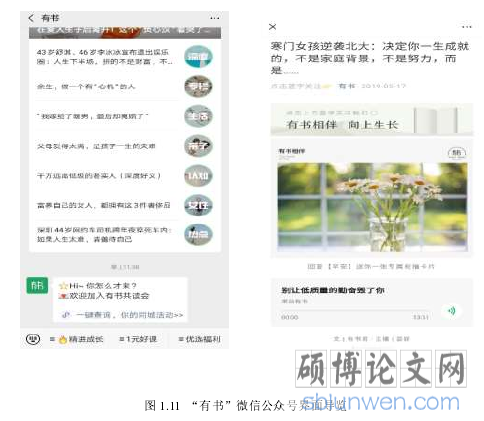
Task: Open the 深圳44岁 driver article
Action: (104, 235)
